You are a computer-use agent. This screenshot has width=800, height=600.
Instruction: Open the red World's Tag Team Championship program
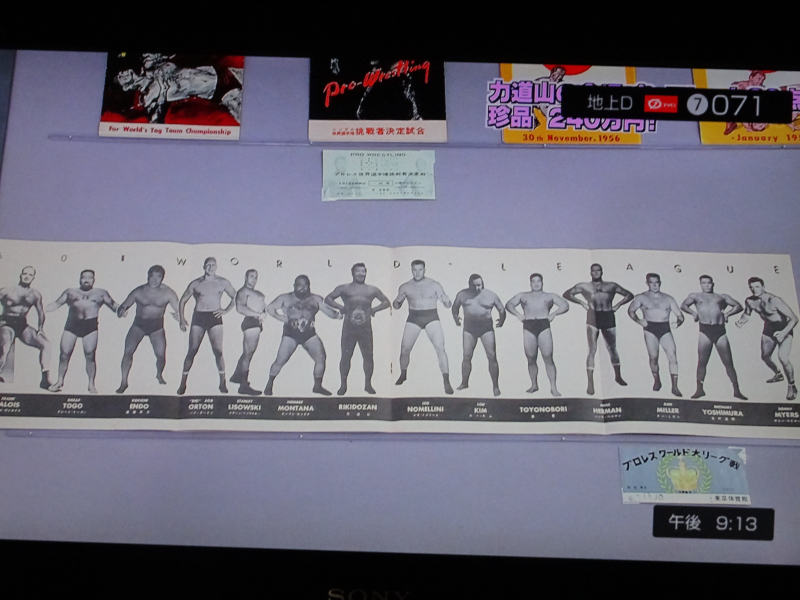pos(171,96)
